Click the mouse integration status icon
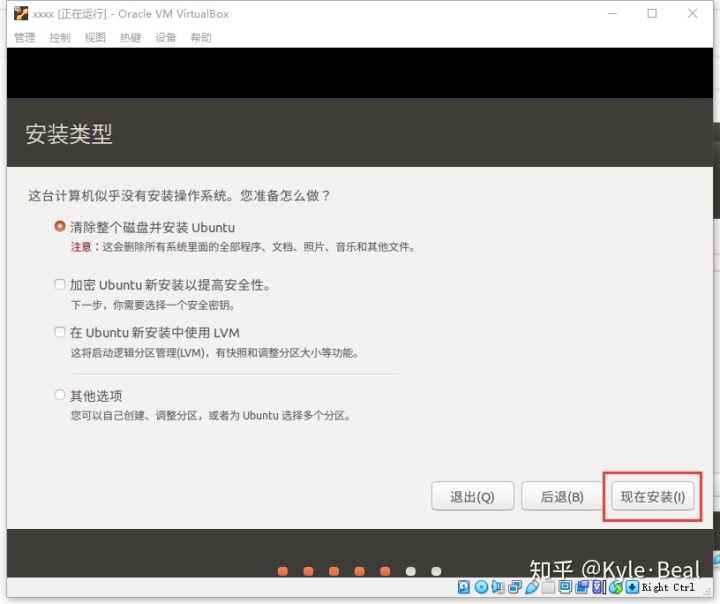Screen dimensions: 720x604 (x=616, y=587)
